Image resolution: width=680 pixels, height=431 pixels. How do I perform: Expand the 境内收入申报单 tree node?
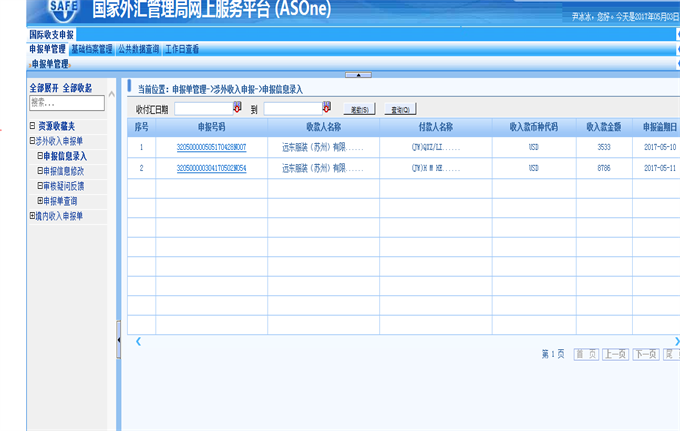(32, 216)
